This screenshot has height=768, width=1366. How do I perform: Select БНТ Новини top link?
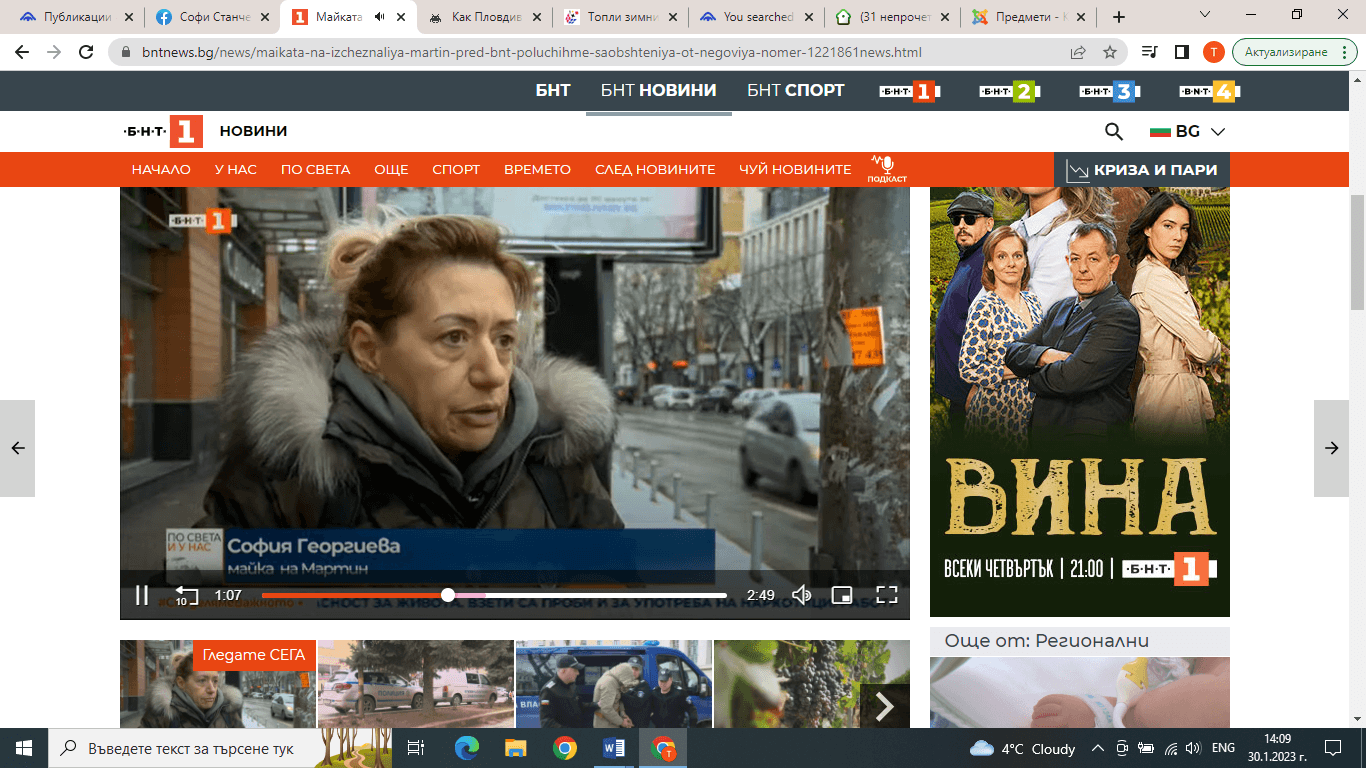coord(658,90)
